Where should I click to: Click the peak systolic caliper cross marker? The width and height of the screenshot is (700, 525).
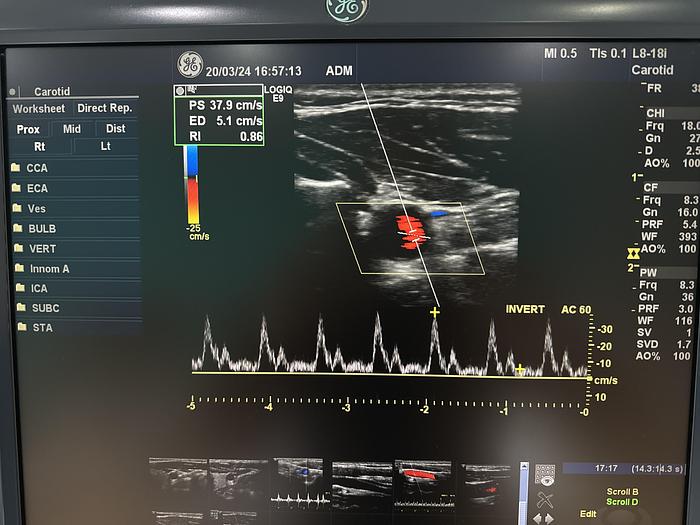click(434, 312)
